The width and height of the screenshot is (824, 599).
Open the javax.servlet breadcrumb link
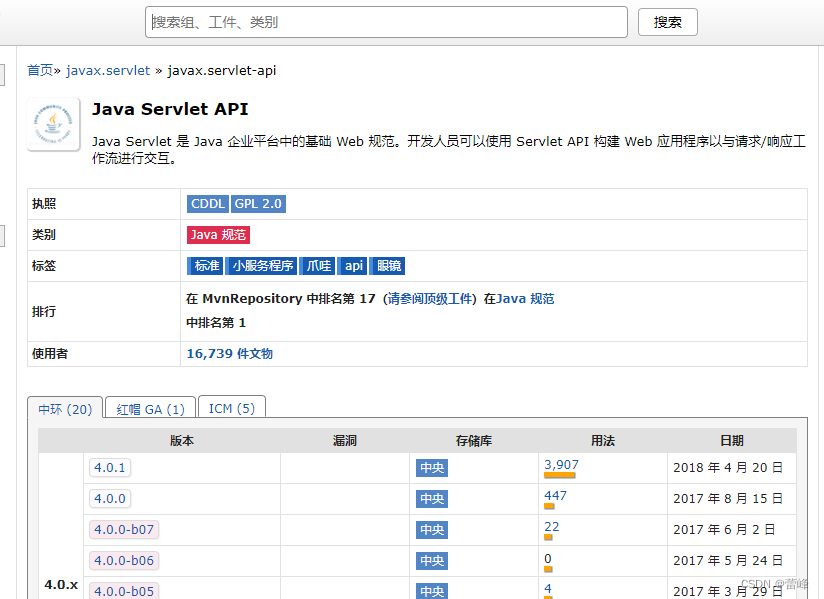coord(108,70)
